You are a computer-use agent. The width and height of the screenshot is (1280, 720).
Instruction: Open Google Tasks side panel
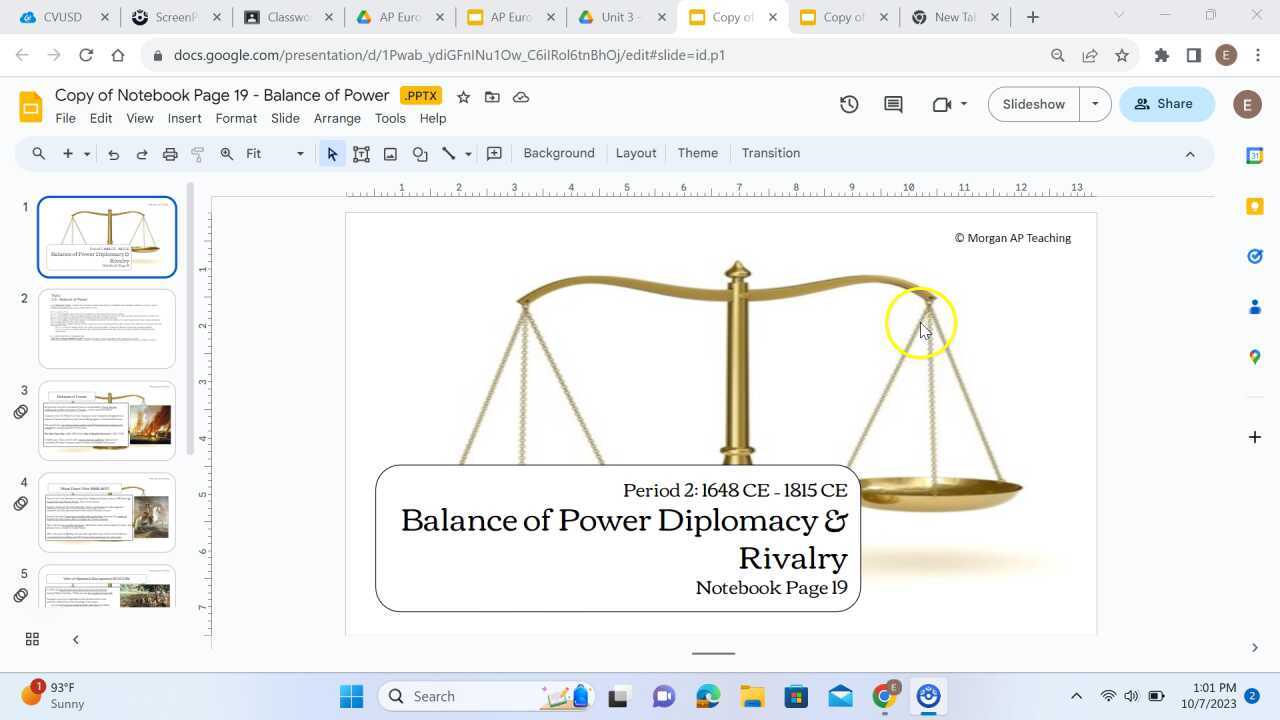click(1255, 256)
